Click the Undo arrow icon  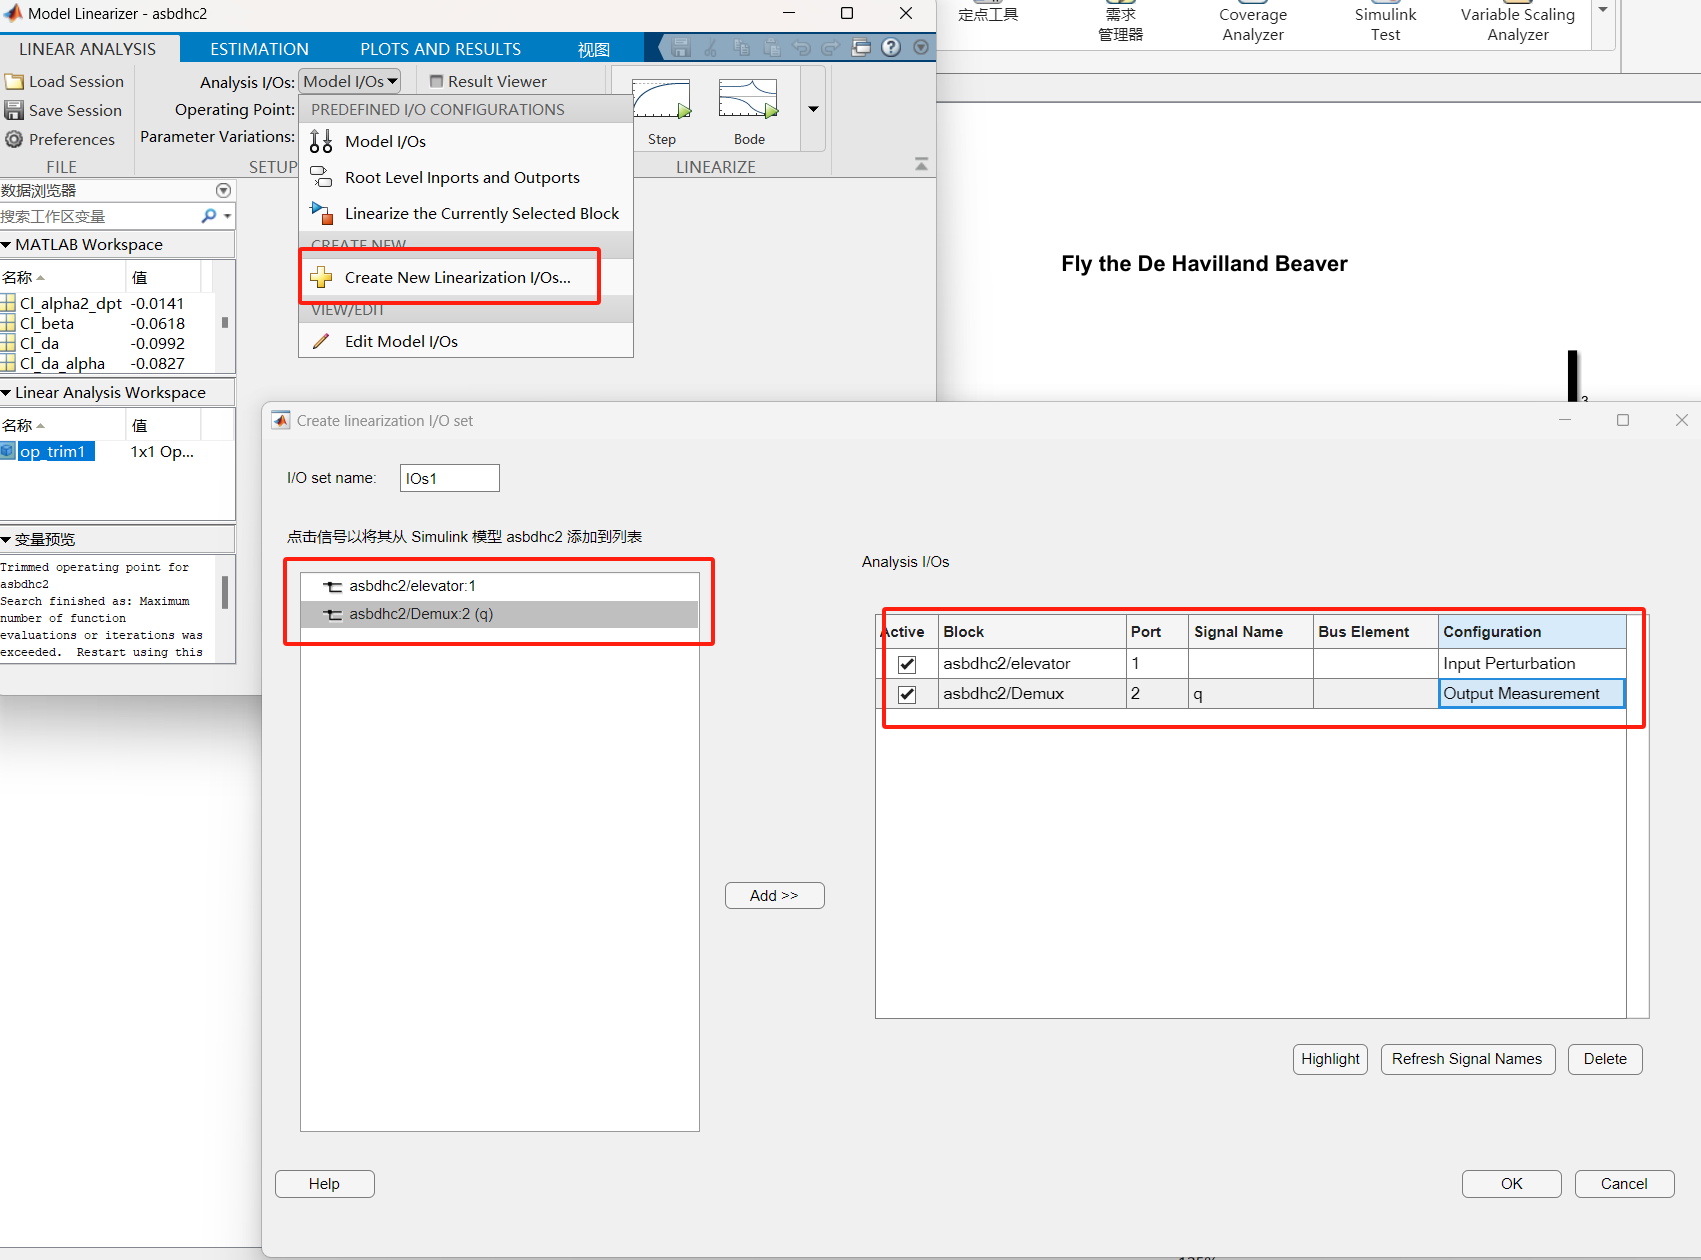[x=801, y=47]
